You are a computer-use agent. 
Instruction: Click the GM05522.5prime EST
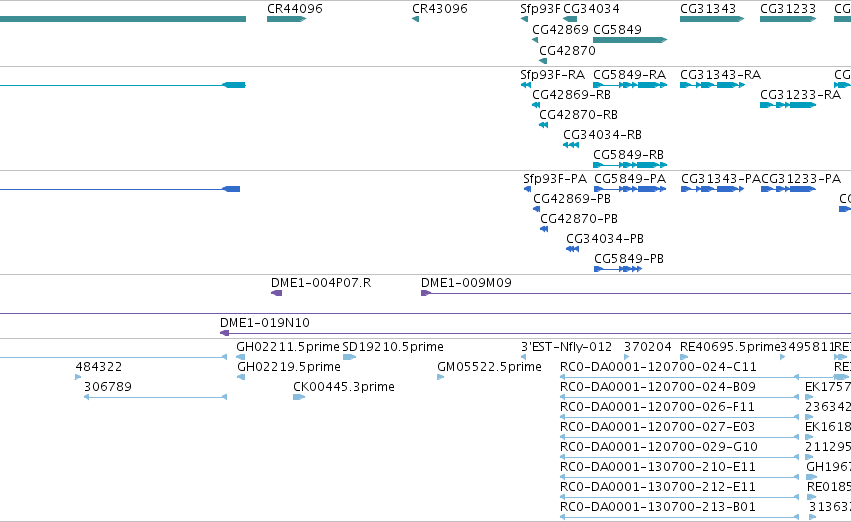(x=440, y=378)
